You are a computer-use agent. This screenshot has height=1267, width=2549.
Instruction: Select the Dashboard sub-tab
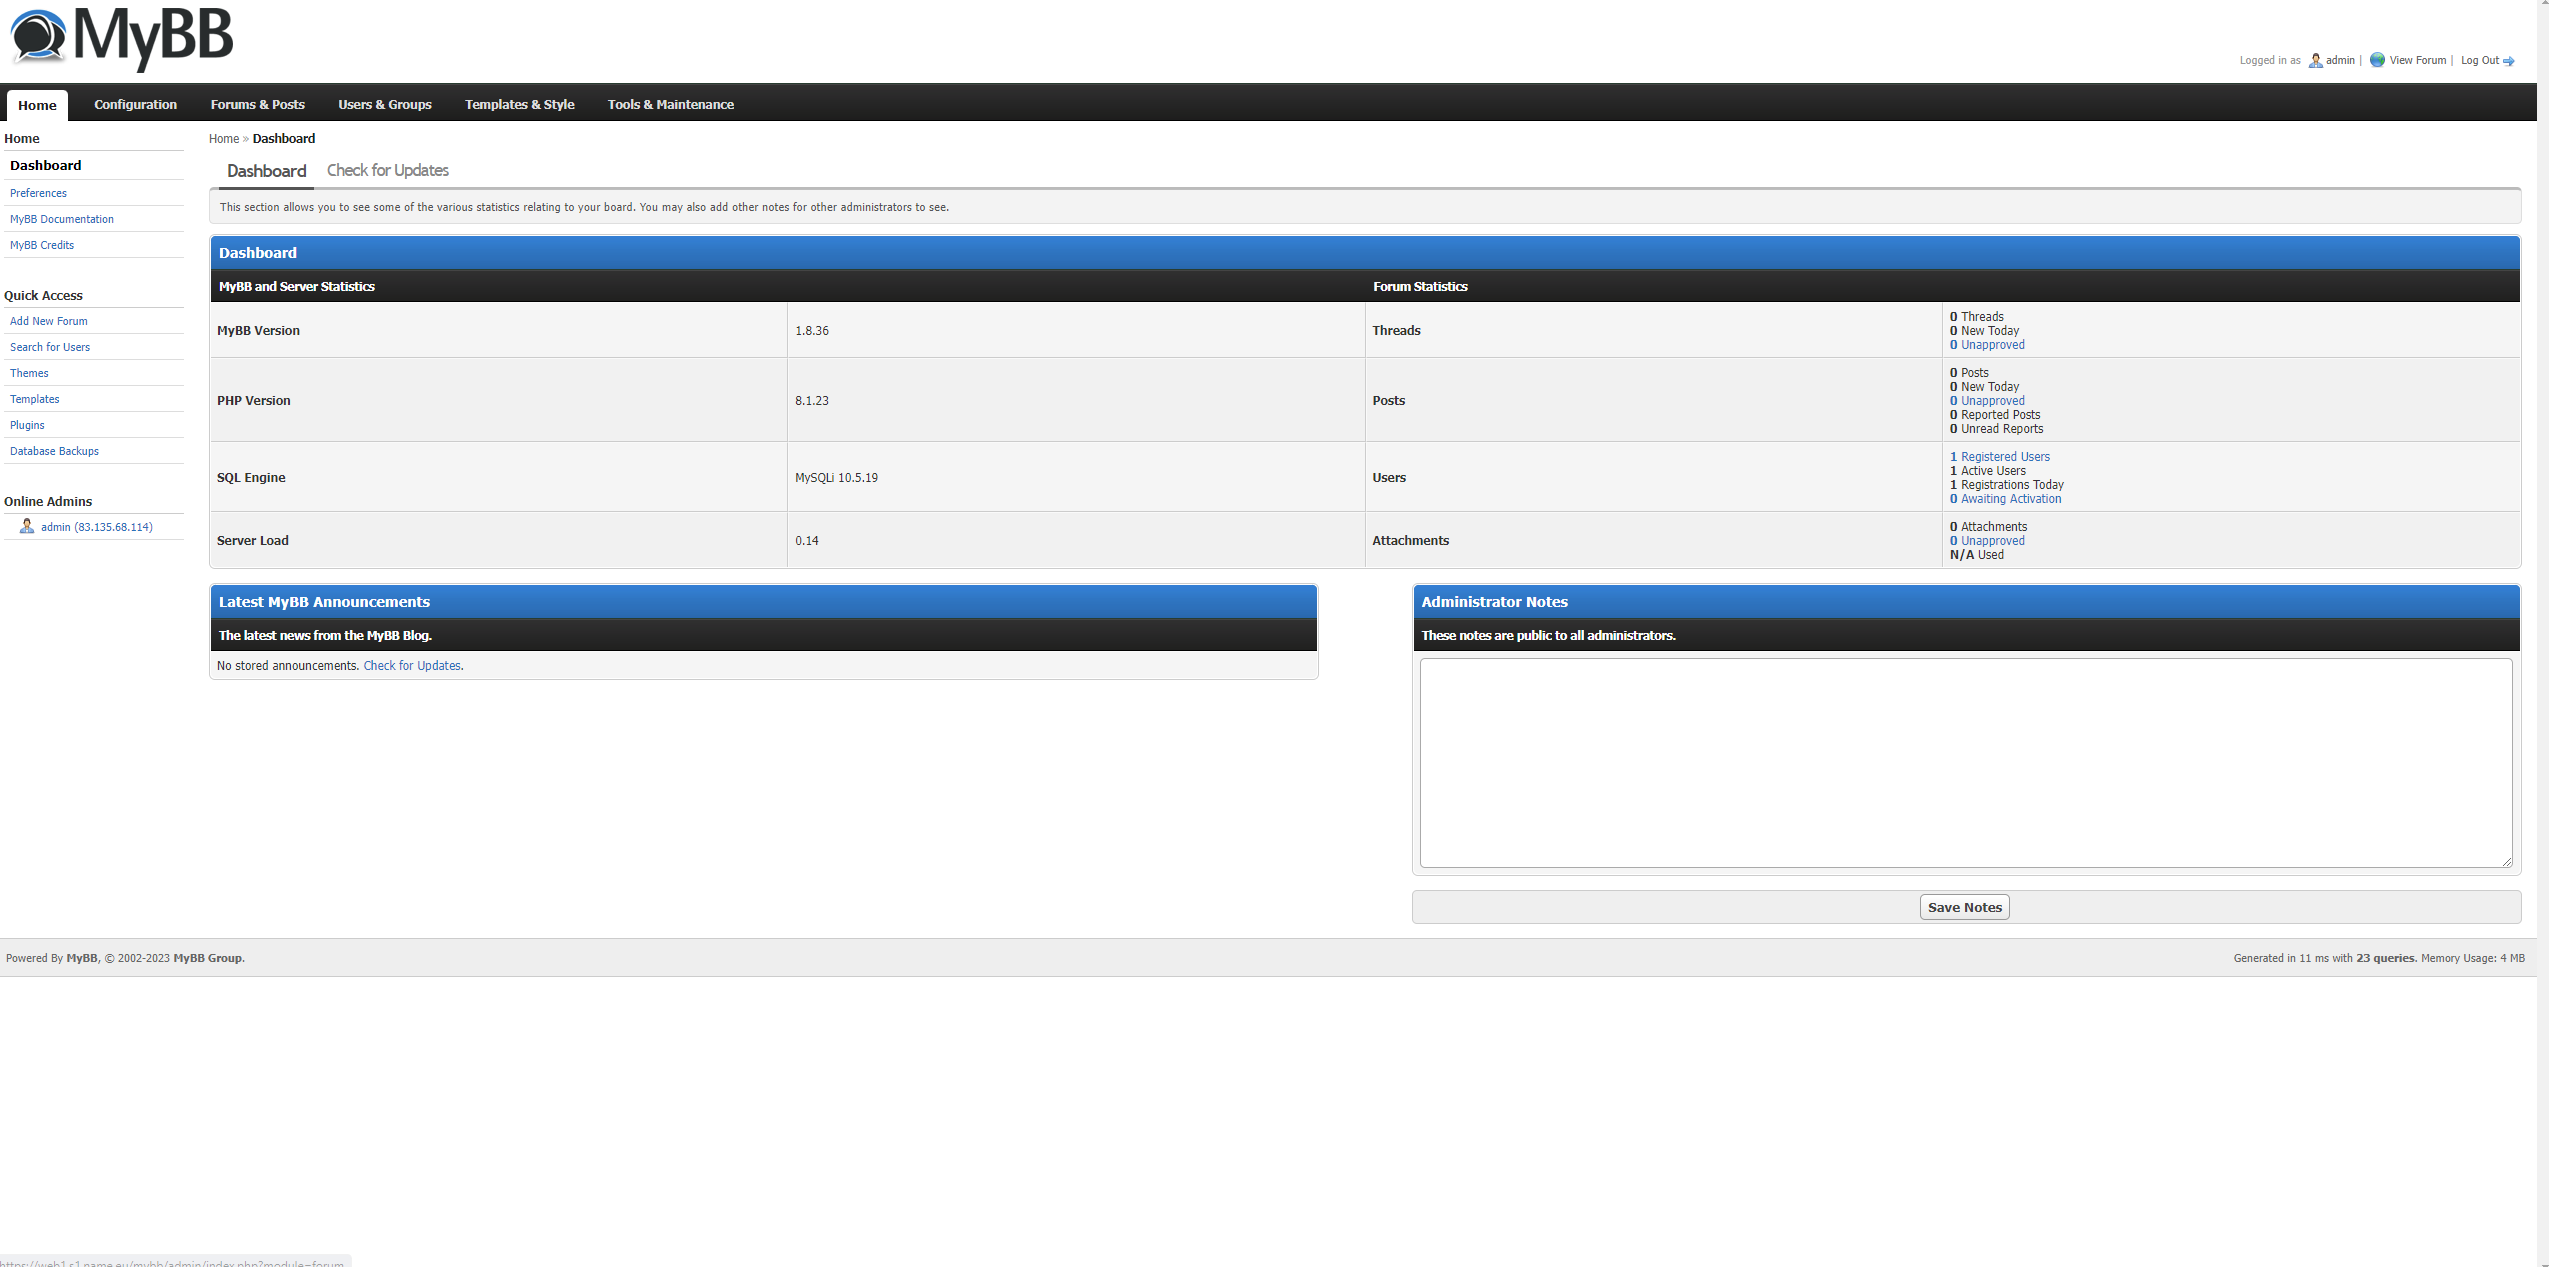266,171
